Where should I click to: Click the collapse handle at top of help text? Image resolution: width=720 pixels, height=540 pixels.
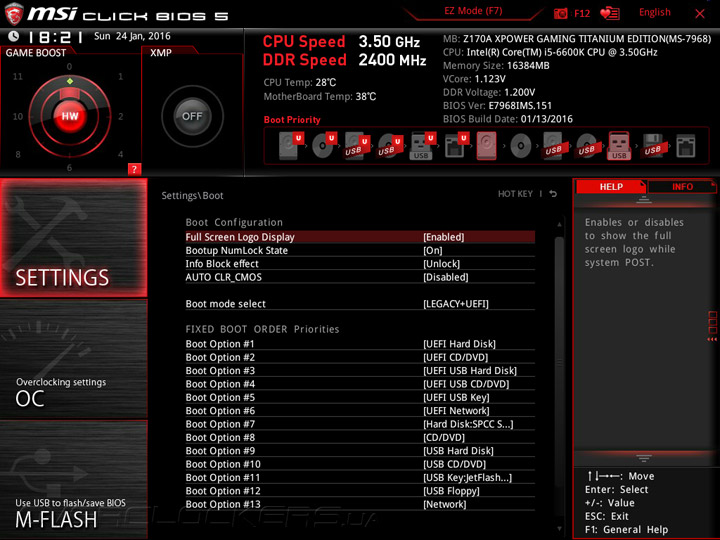[x=644, y=200]
